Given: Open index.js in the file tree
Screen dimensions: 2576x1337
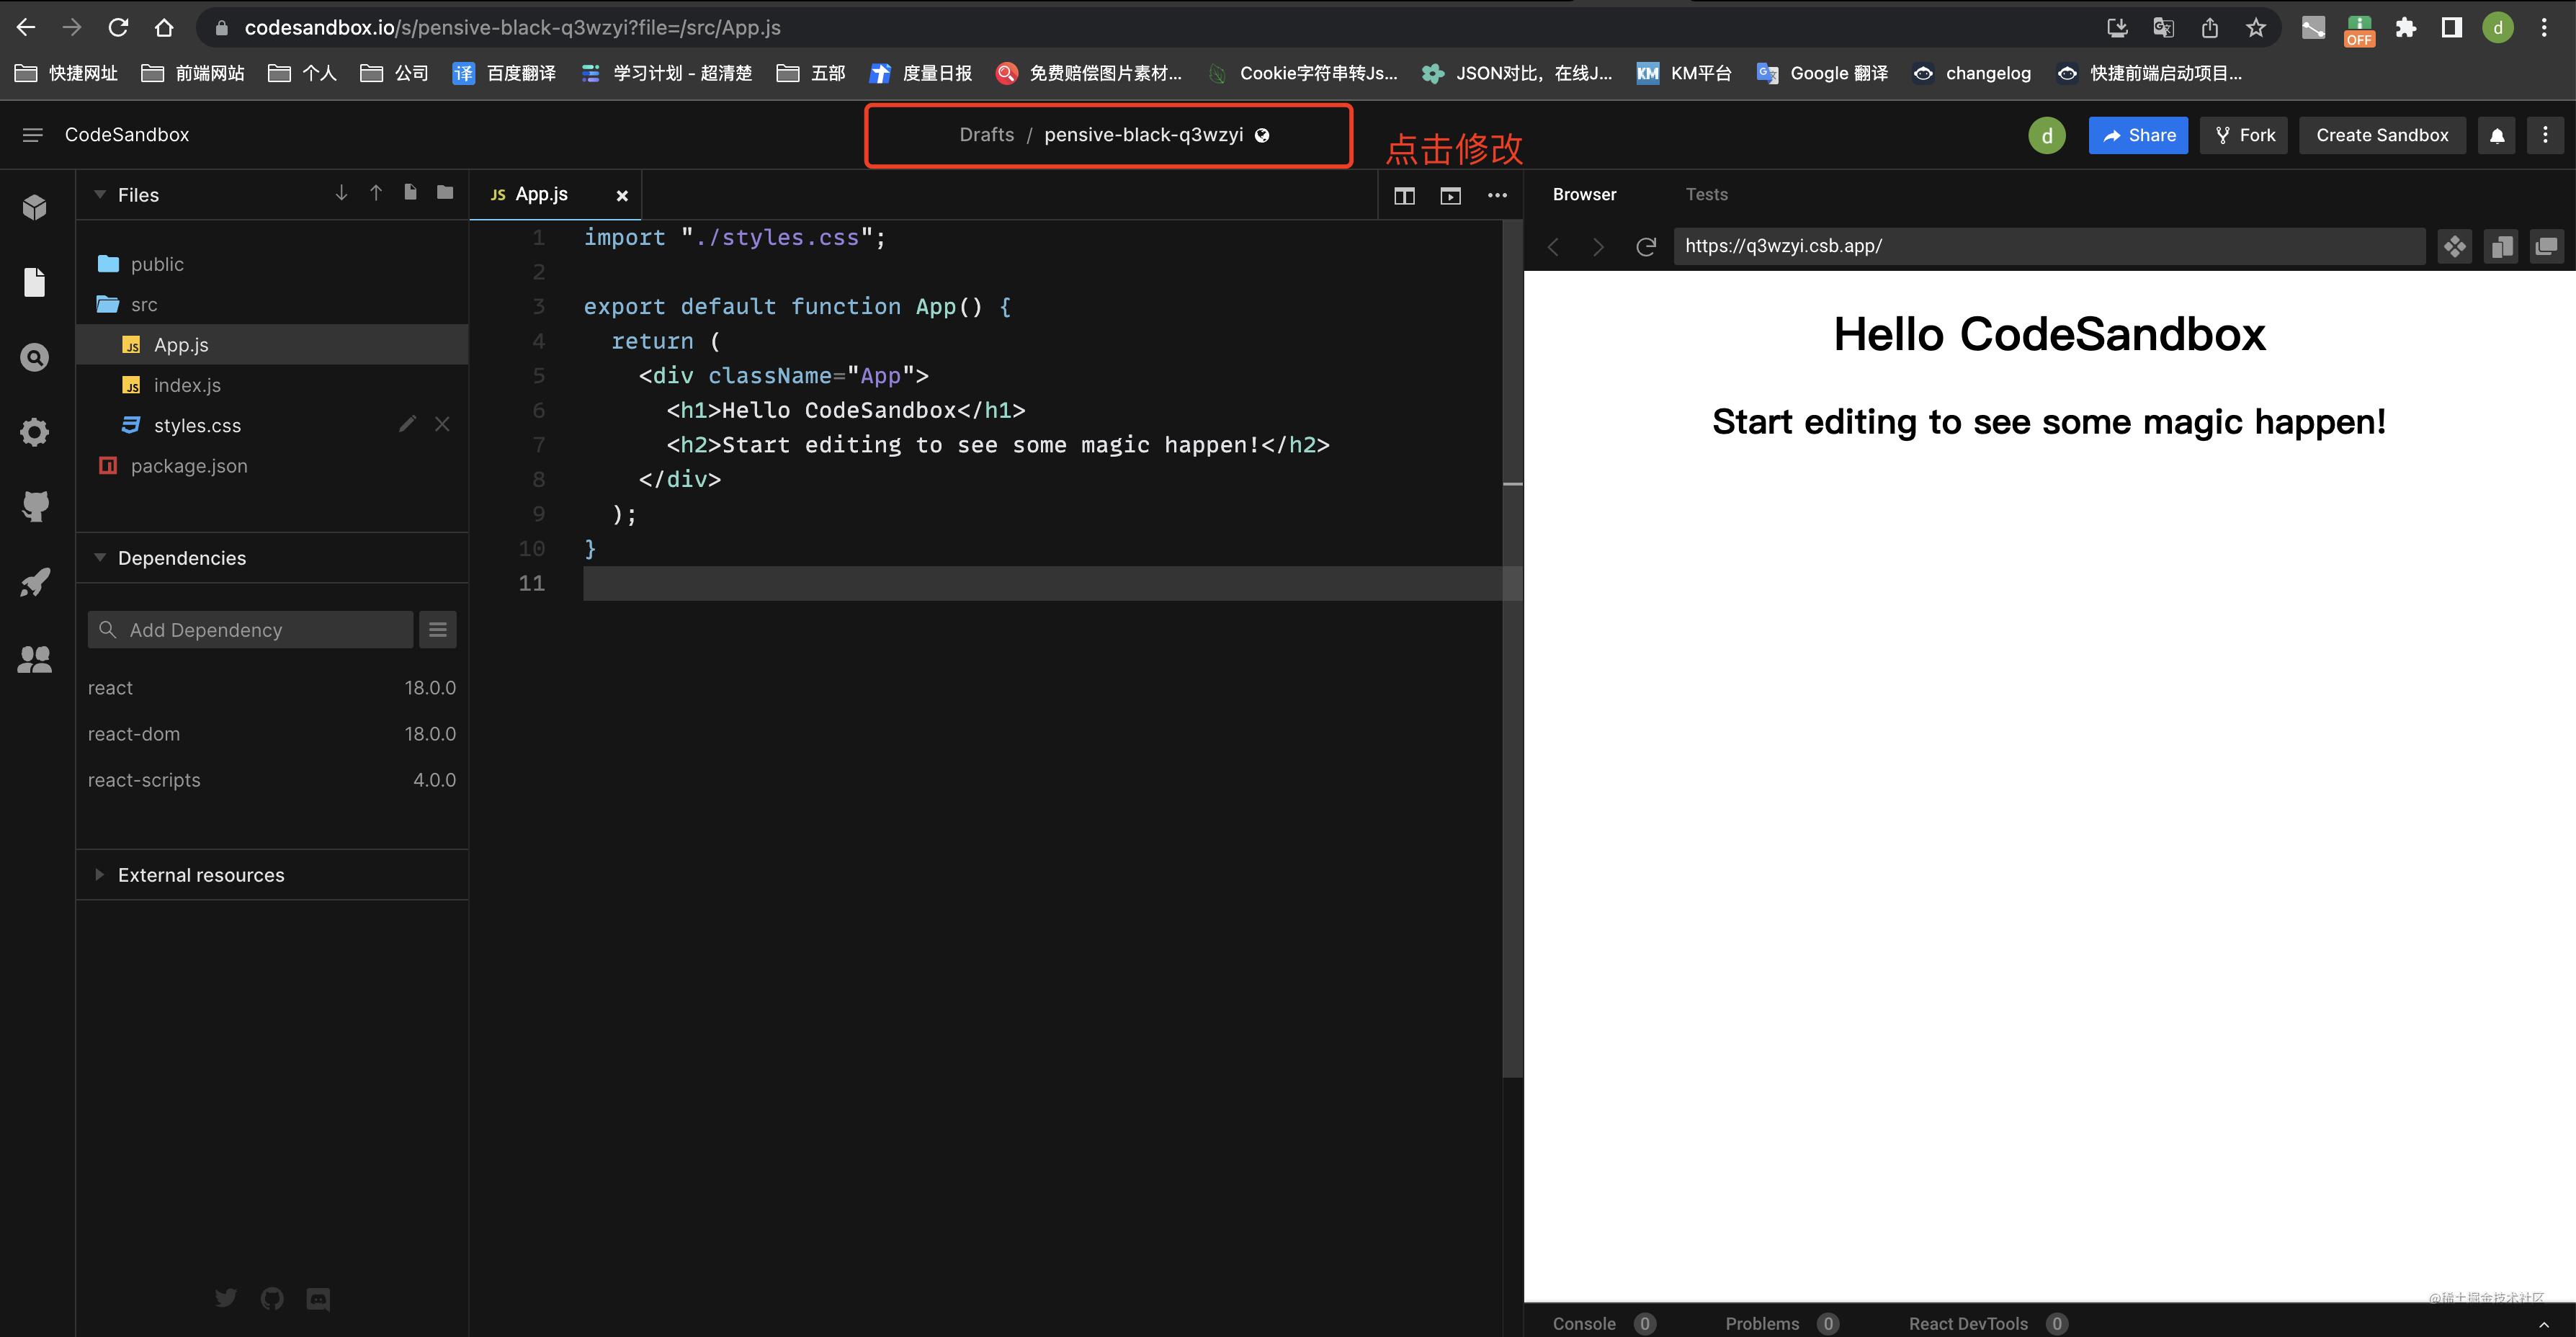Looking at the screenshot, I should coord(272,385).
